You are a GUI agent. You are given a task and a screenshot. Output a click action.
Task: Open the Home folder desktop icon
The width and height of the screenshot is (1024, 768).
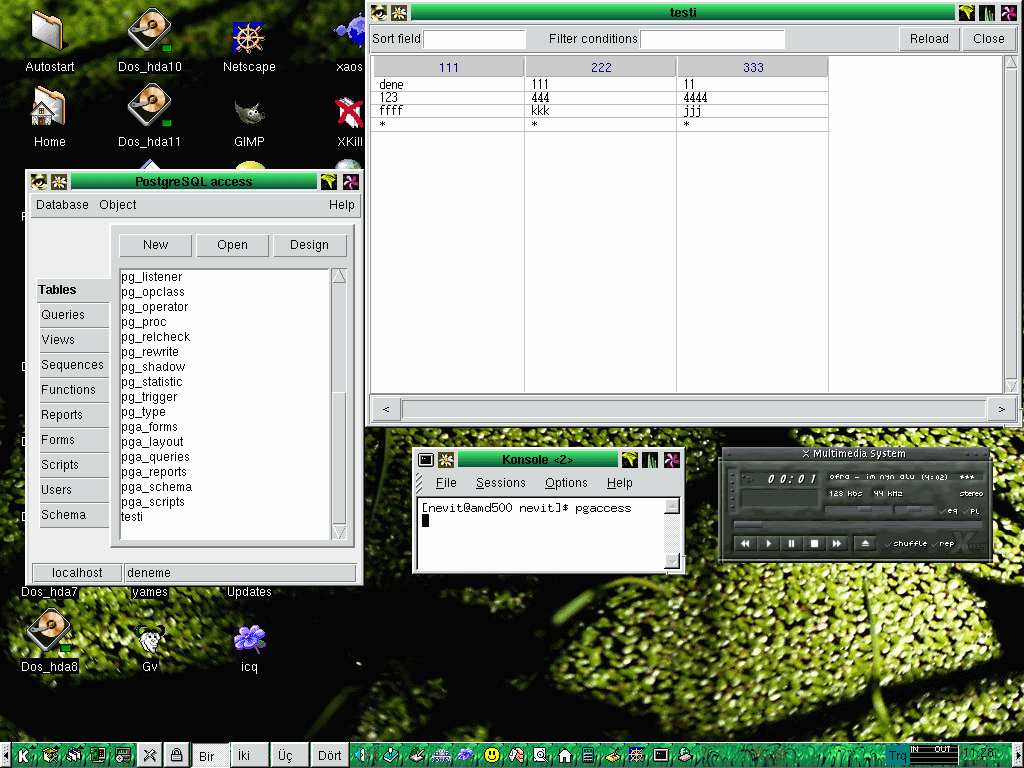point(48,107)
